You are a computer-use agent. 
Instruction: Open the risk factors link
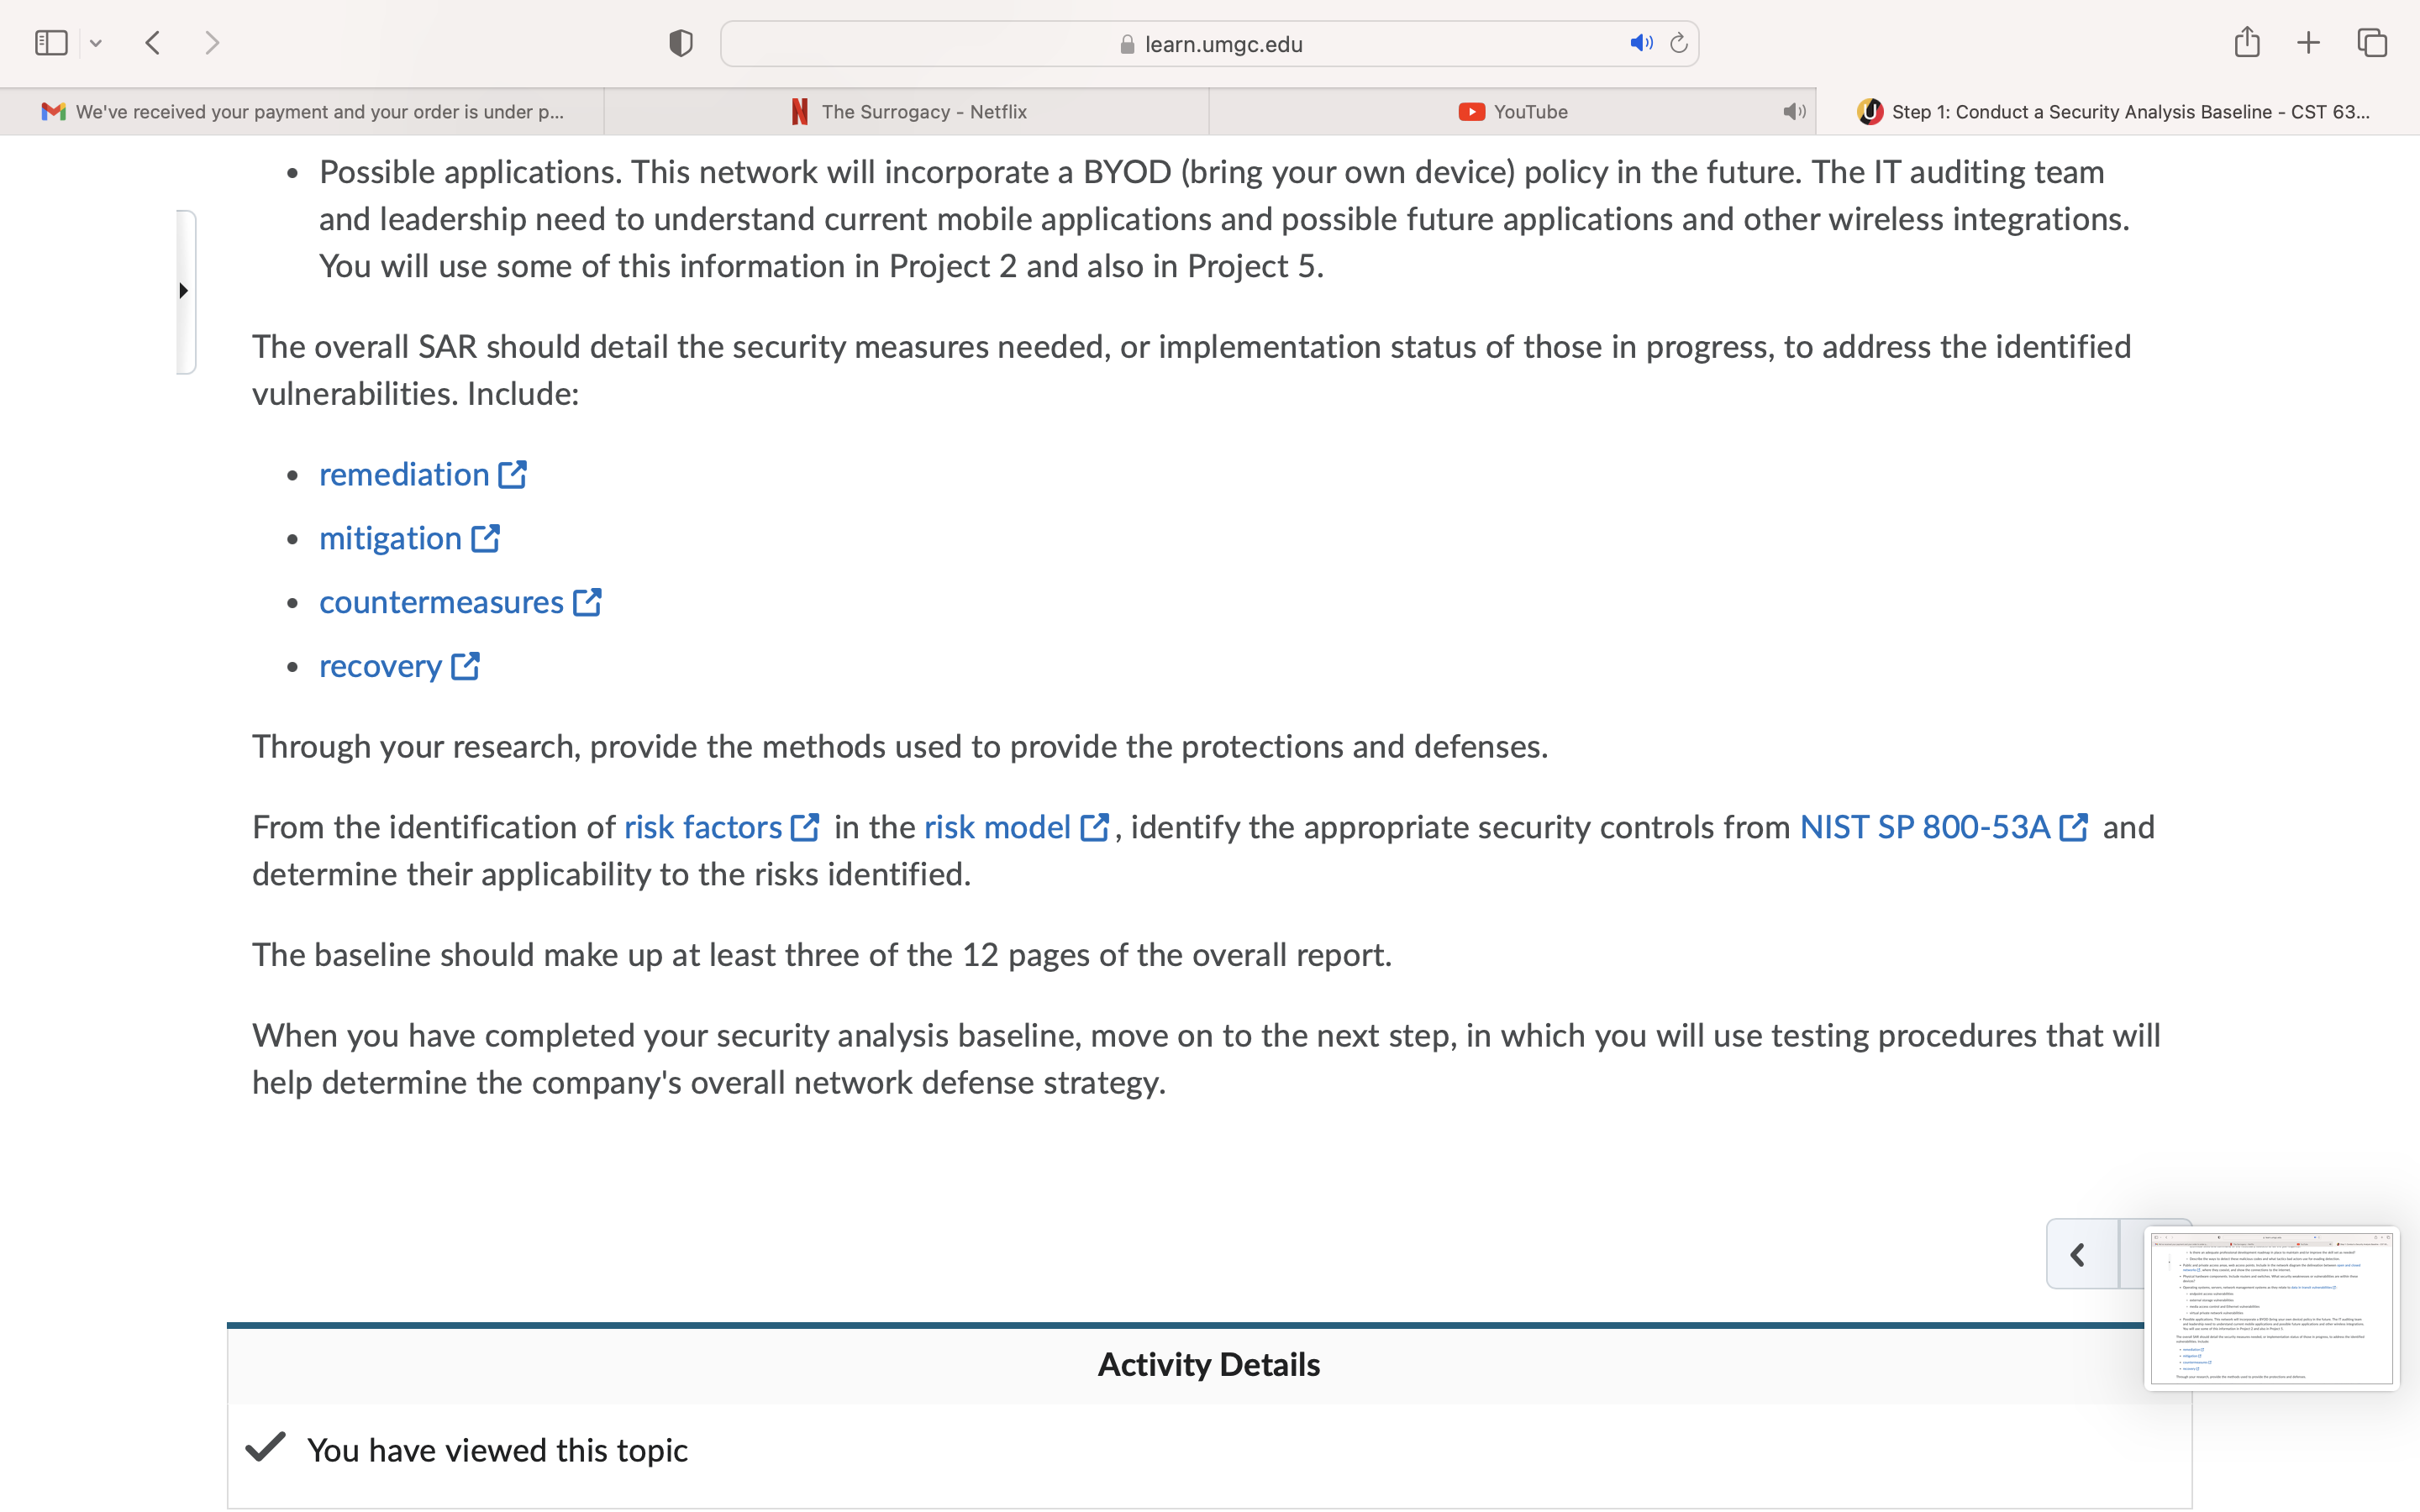tap(703, 827)
